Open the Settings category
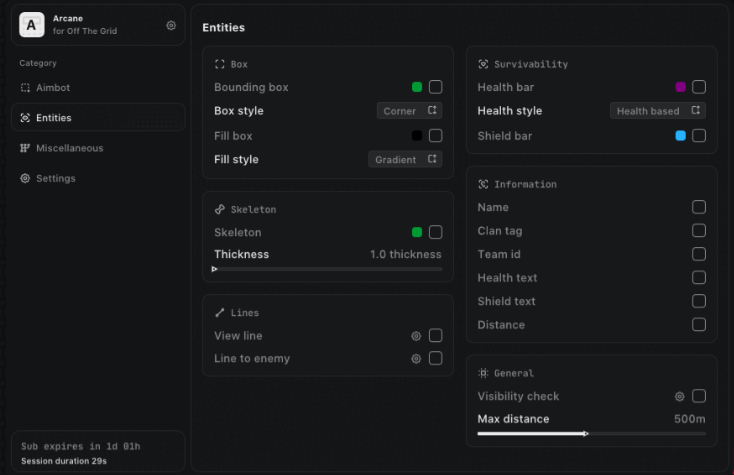Viewport: 734px width, 475px height. click(x=55, y=178)
